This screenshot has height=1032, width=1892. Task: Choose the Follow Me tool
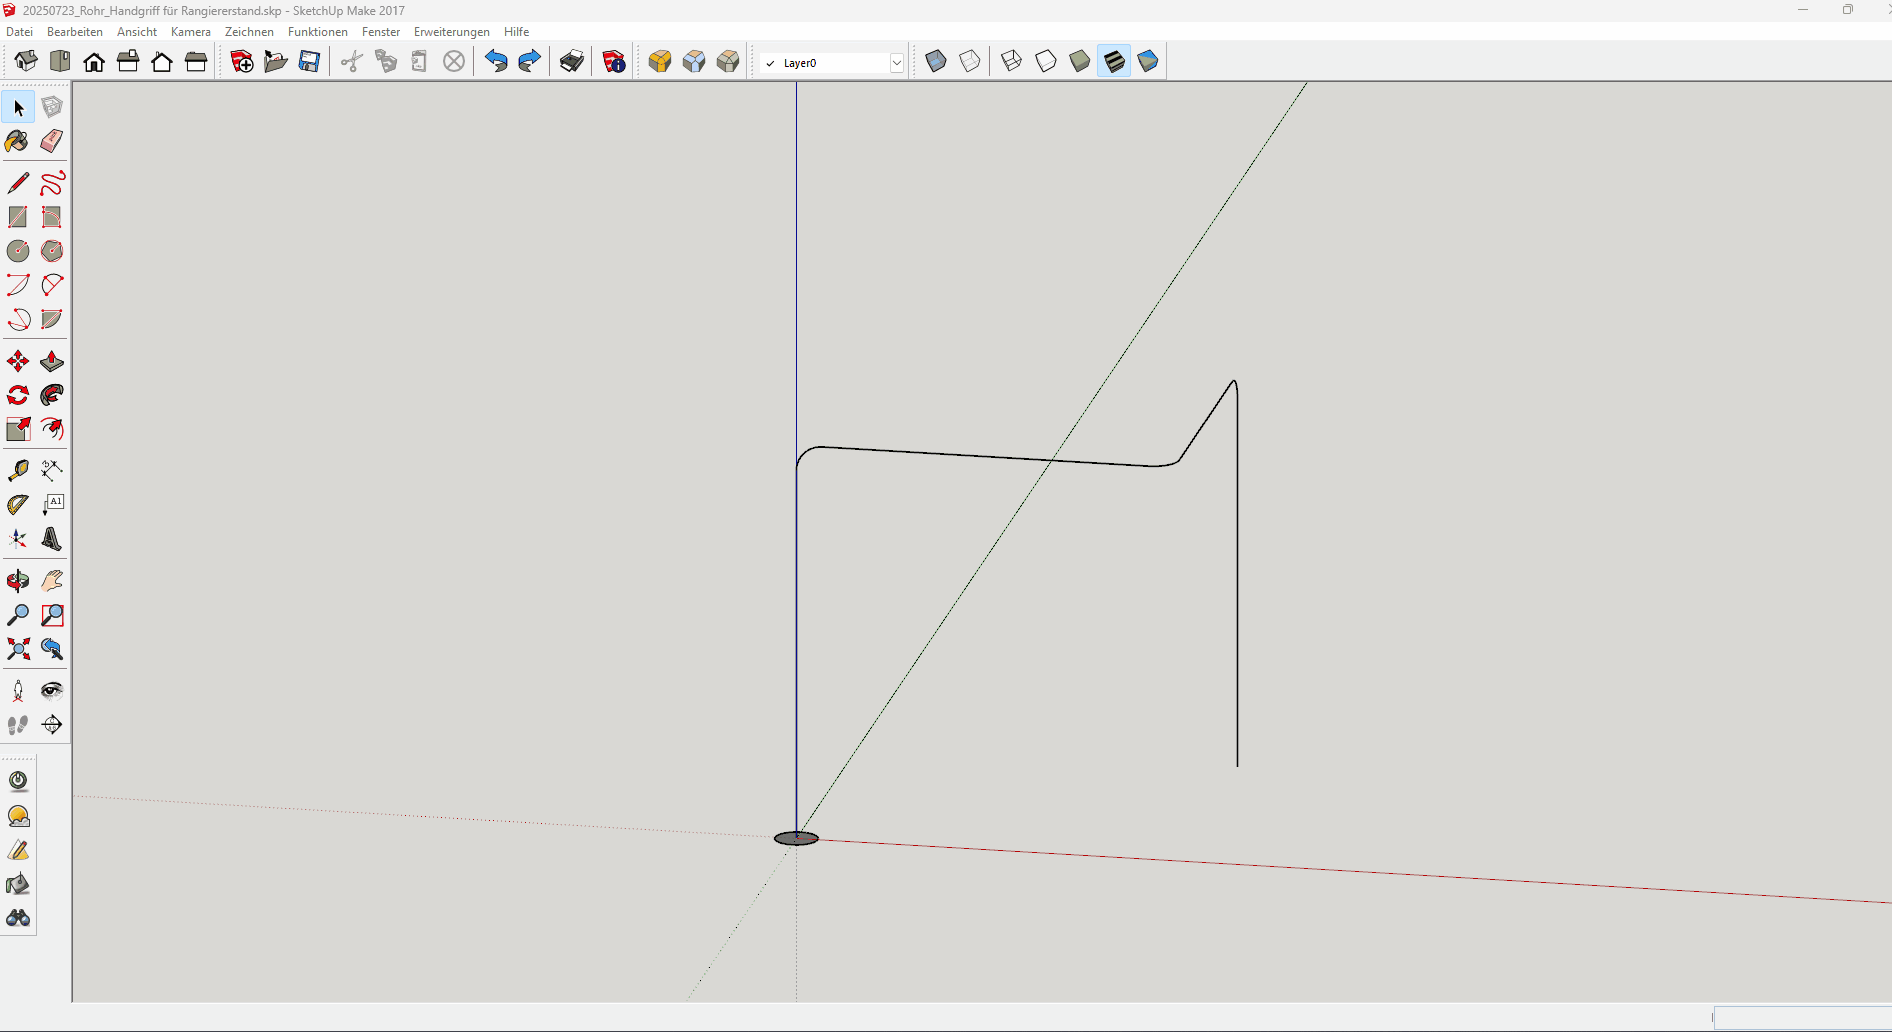52,395
